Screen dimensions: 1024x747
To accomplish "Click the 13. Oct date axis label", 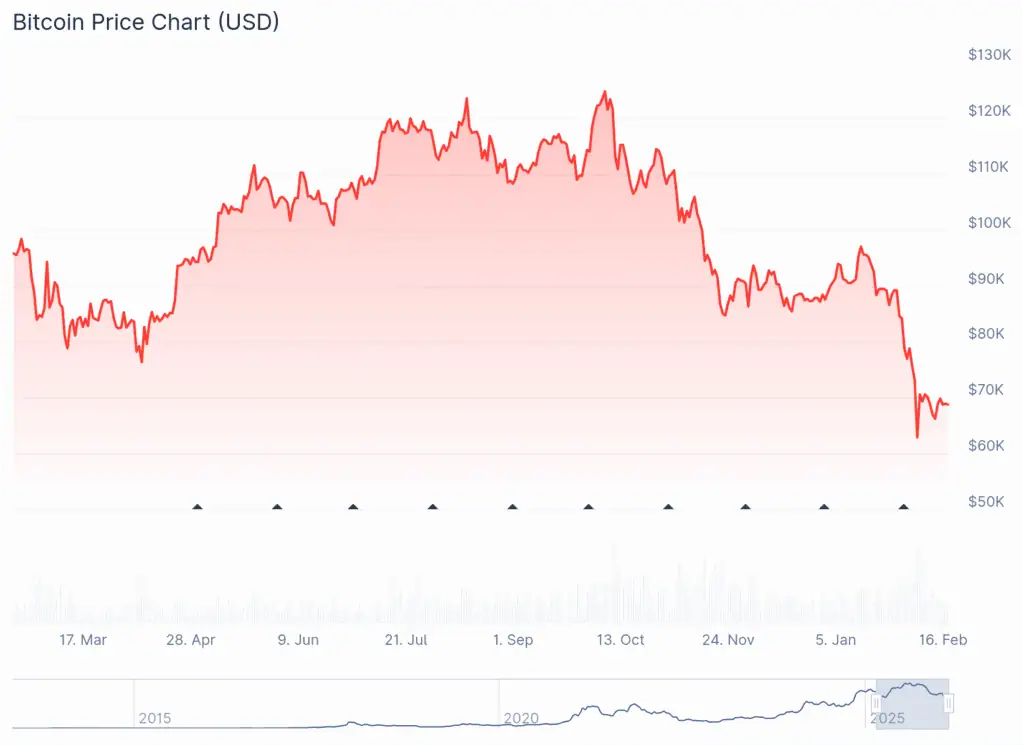I will 621,640.
